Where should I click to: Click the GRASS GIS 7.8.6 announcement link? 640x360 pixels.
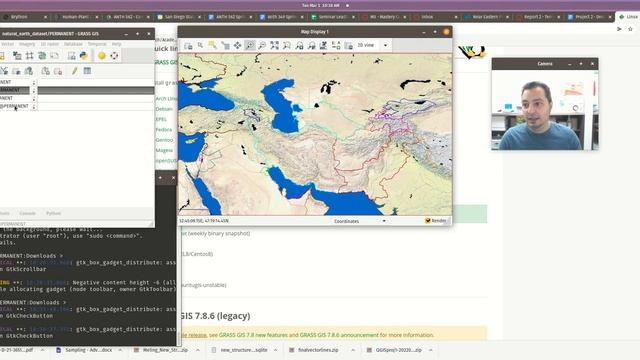tap(339, 335)
